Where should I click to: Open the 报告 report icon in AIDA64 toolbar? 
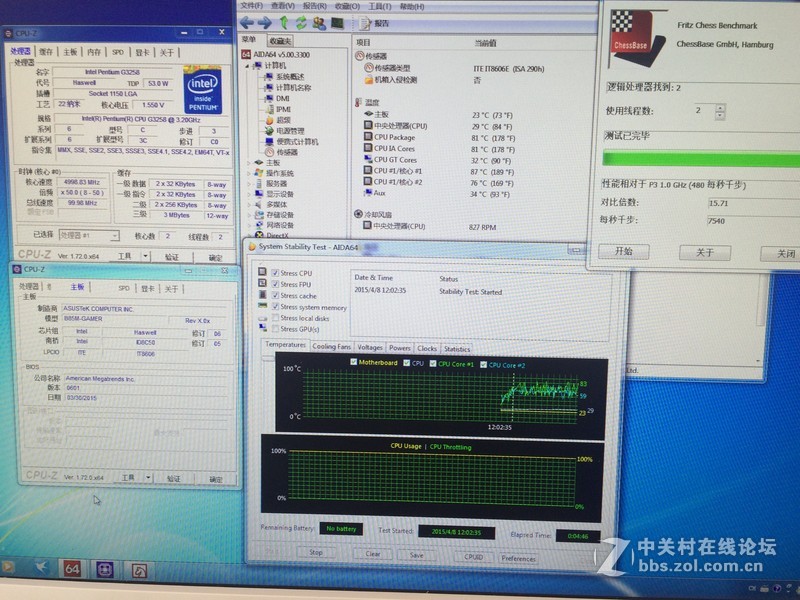[365, 23]
